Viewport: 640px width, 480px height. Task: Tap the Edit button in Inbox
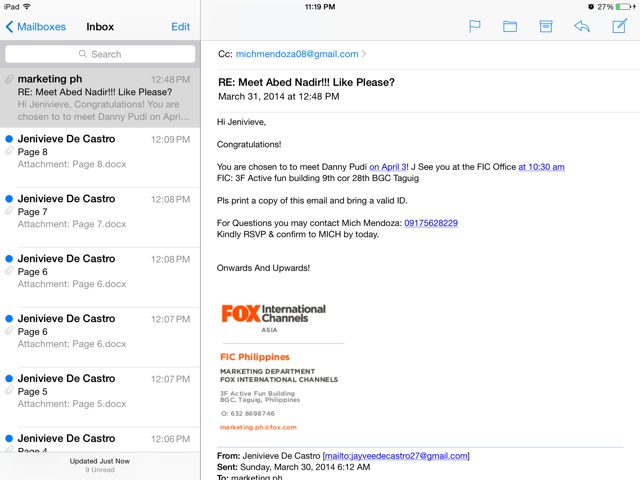point(180,27)
